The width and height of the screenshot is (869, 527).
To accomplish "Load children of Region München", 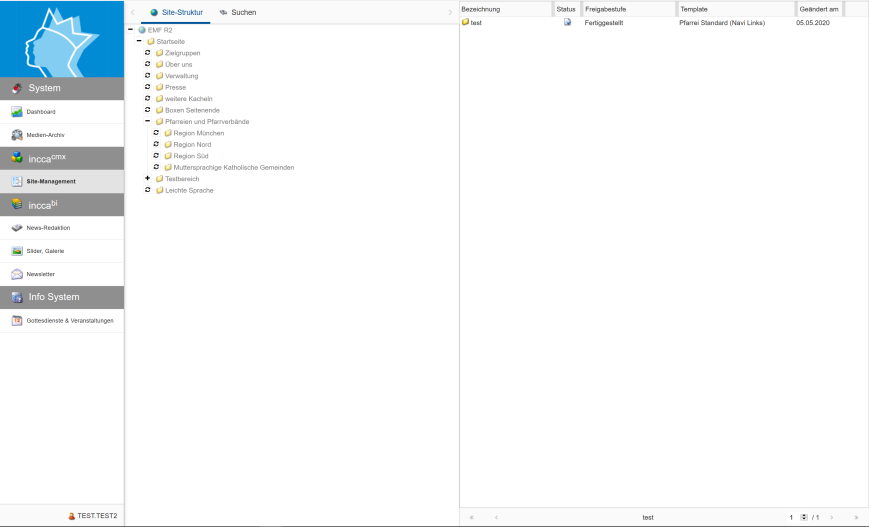I will click(156, 133).
